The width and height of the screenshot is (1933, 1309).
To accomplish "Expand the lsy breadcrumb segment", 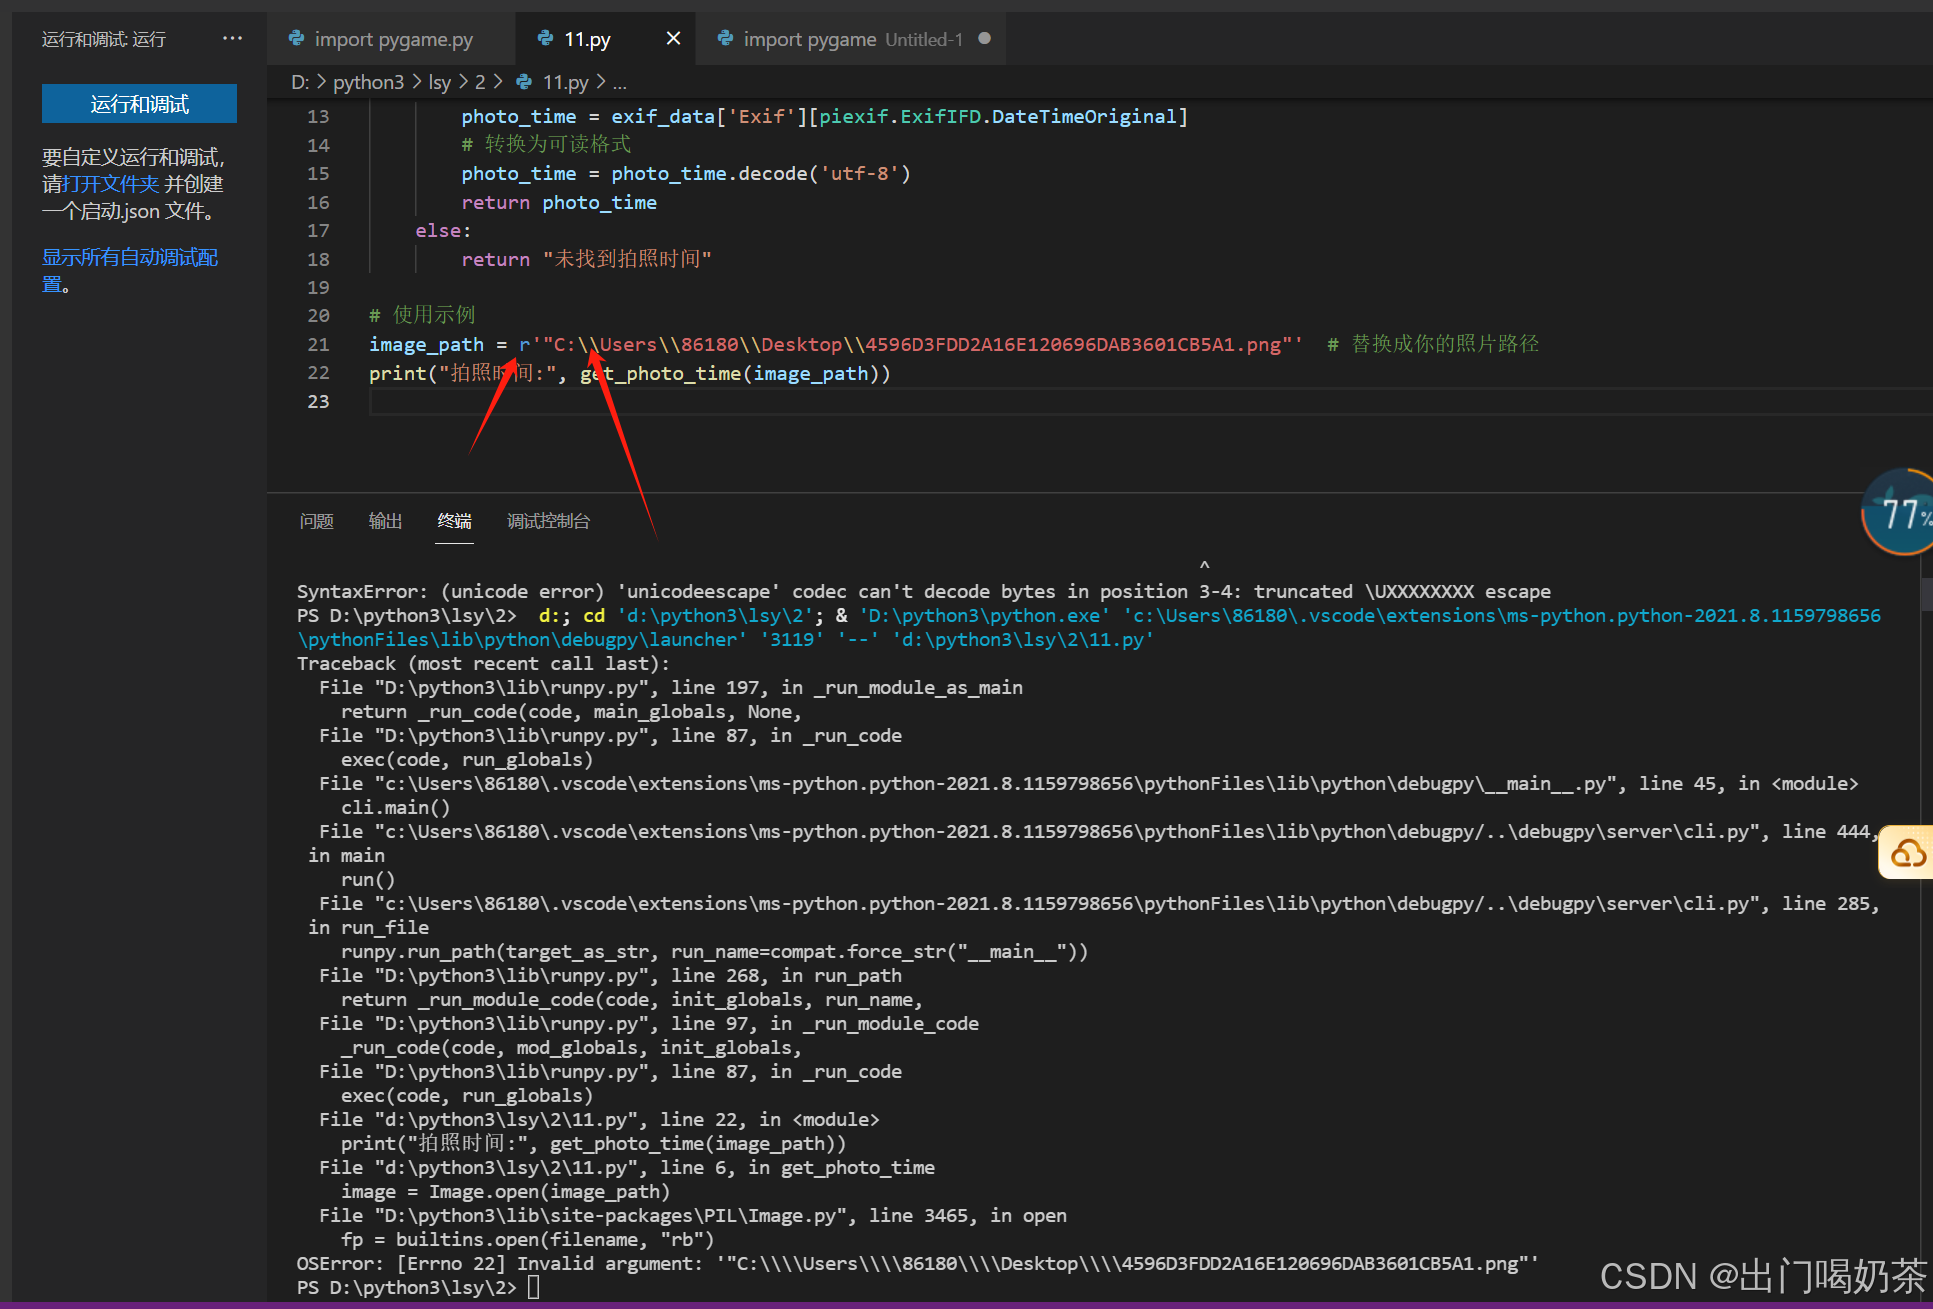I will point(439,82).
